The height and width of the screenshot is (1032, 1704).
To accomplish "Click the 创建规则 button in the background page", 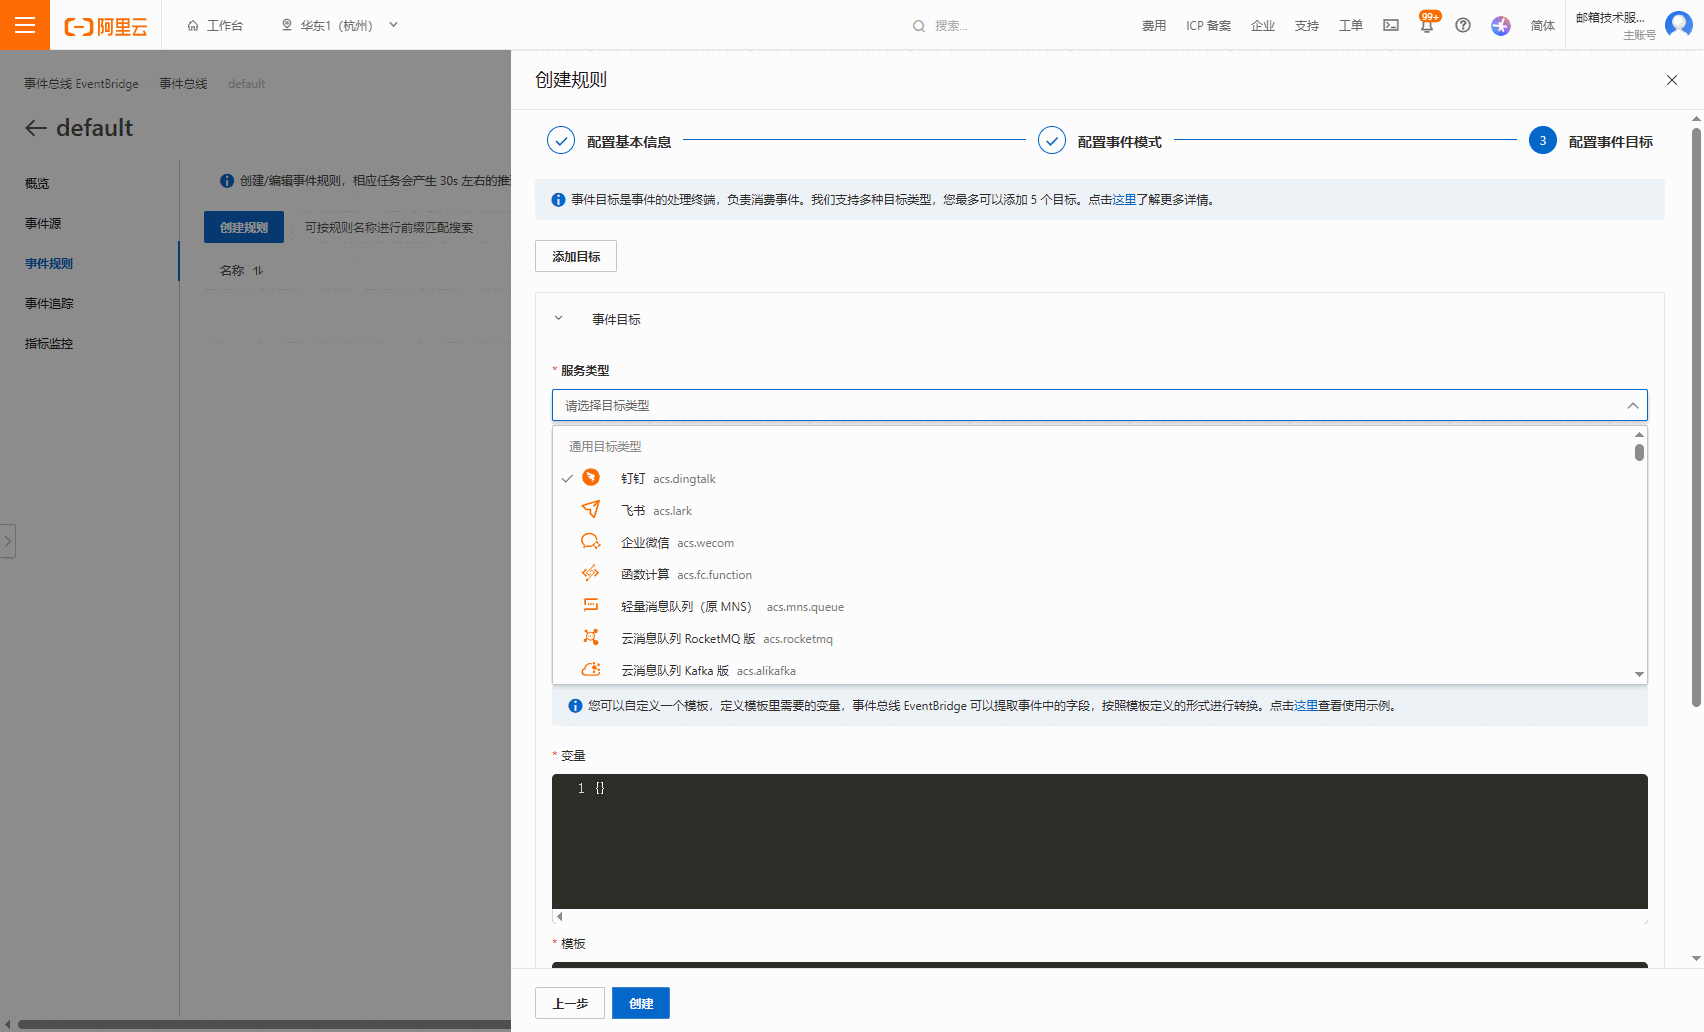I will pos(244,227).
